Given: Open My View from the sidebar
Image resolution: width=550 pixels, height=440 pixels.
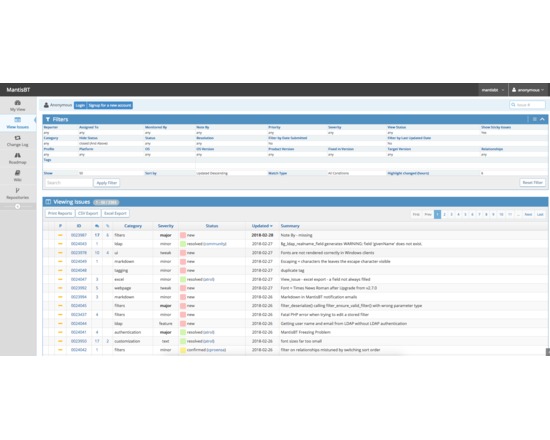Looking at the screenshot, I should (x=18, y=105).
